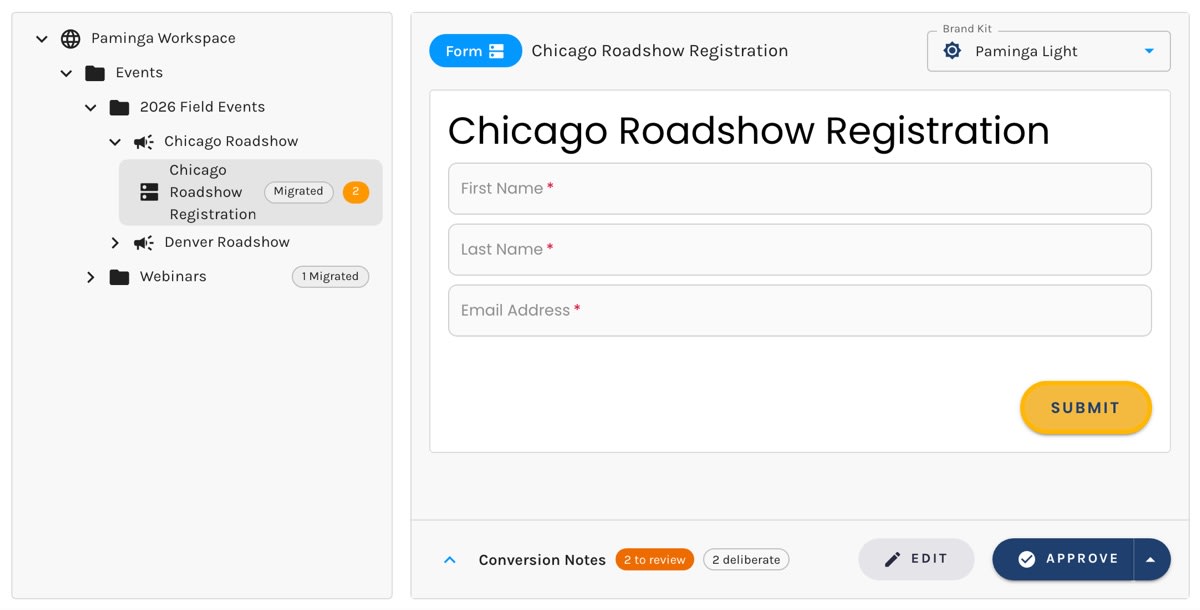Select the 2026 Field Events label
This screenshot has width=1200, height=610.
[x=202, y=107]
